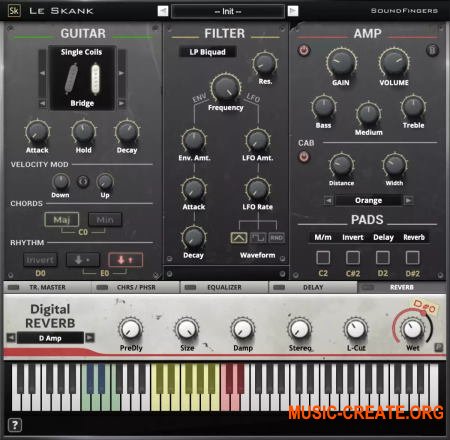
Task: Click the Single Coils pickup display
Action: tap(82, 78)
